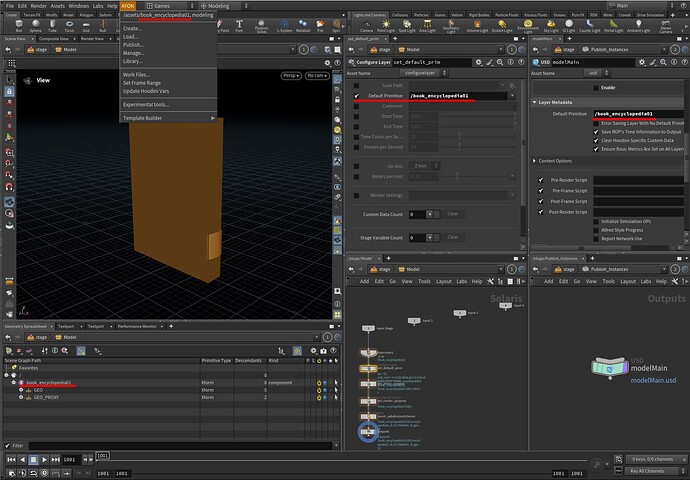Viewport: 690px width, 480px height.
Task: Click Clear beside Stage Variable Count
Action: point(452,237)
